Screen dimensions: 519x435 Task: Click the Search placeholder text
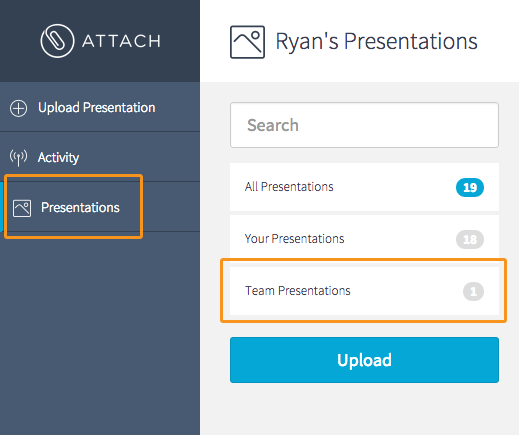click(273, 125)
